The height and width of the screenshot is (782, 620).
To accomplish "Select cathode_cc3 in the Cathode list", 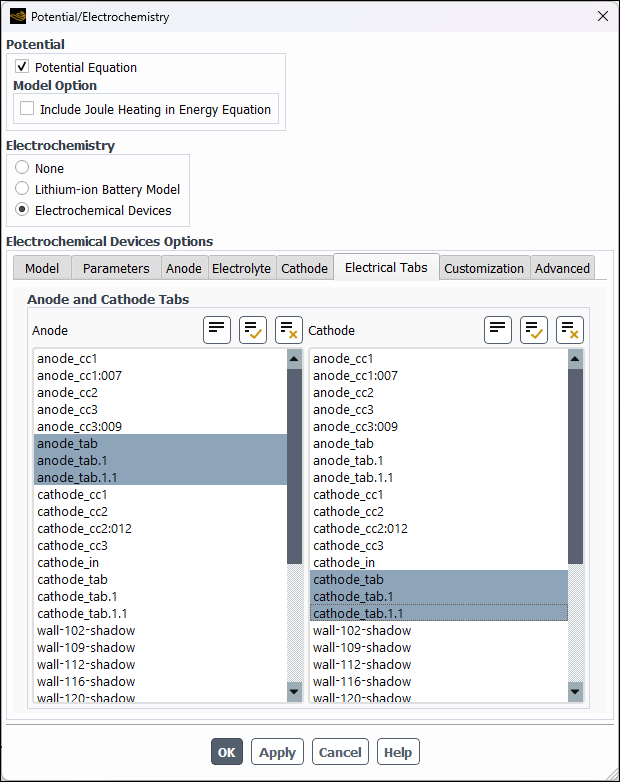I will coord(439,545).
